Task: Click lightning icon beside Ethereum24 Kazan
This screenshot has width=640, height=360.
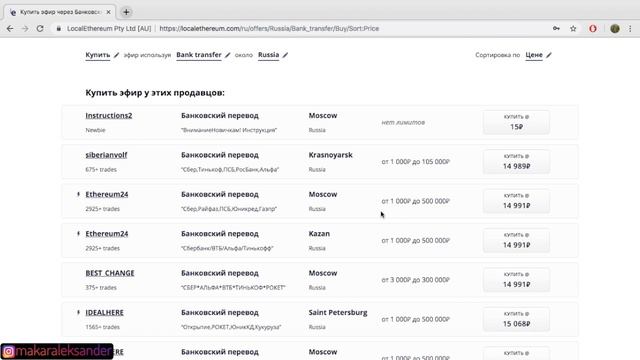Action: [78, 234]
